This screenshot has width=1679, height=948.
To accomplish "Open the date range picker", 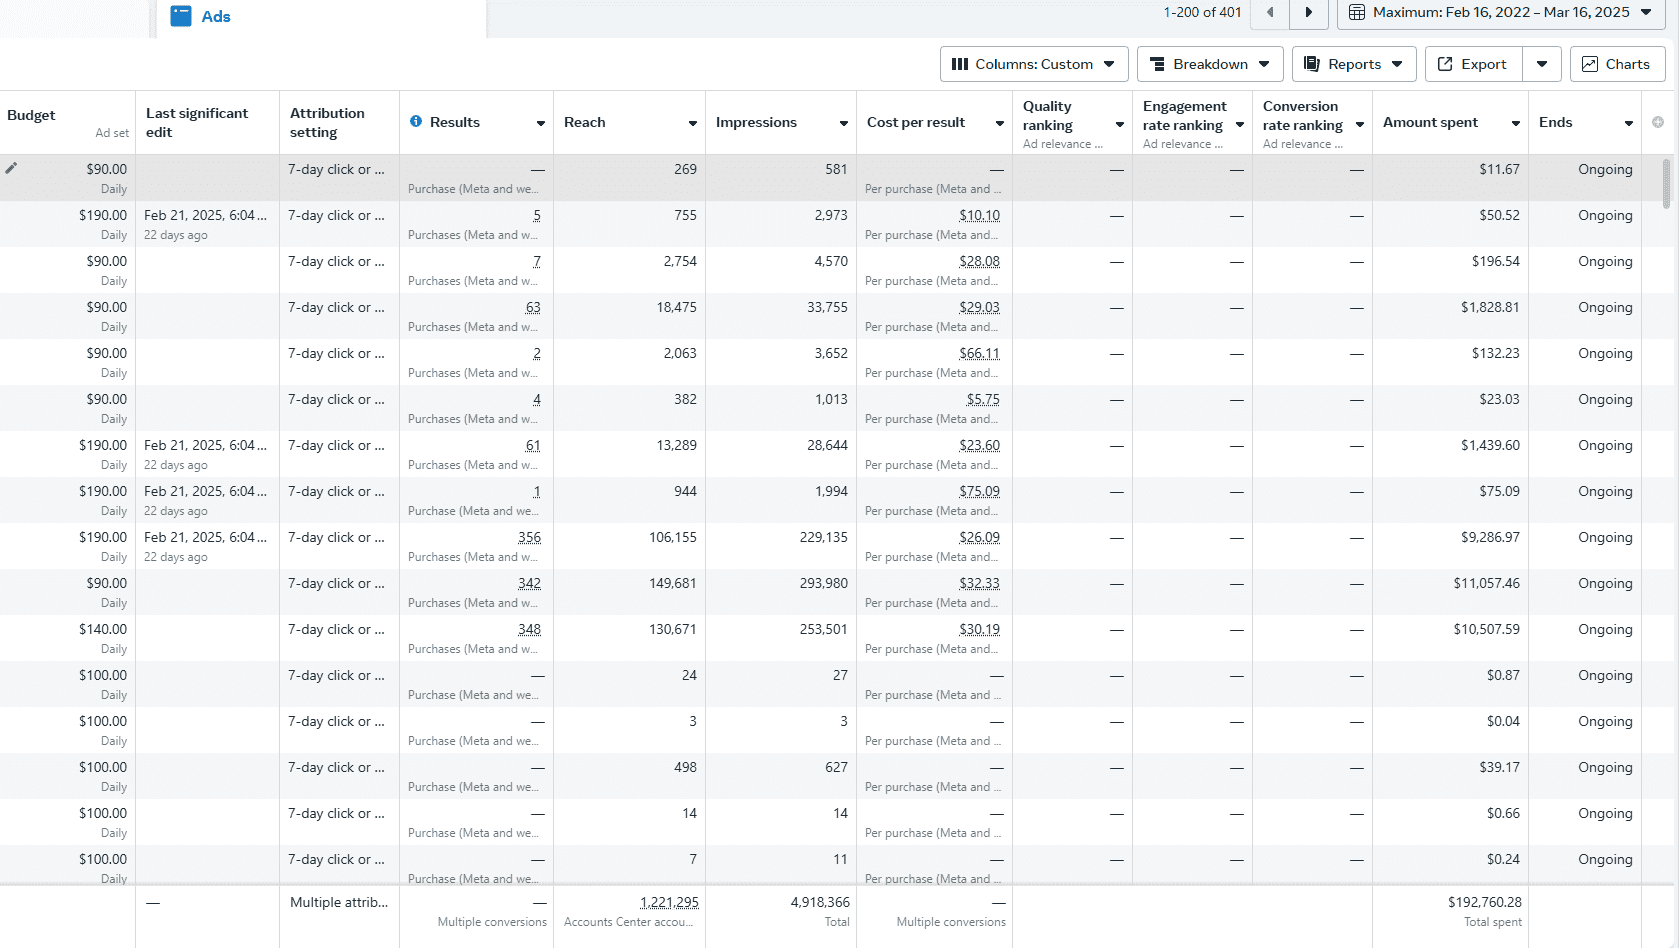I will [x=1501, y=13].
